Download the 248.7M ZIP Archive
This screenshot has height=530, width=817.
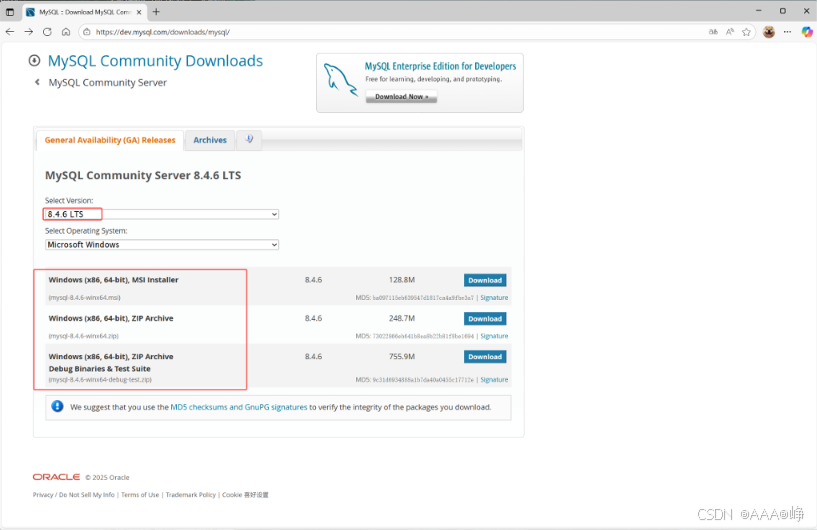pos(485,318)
